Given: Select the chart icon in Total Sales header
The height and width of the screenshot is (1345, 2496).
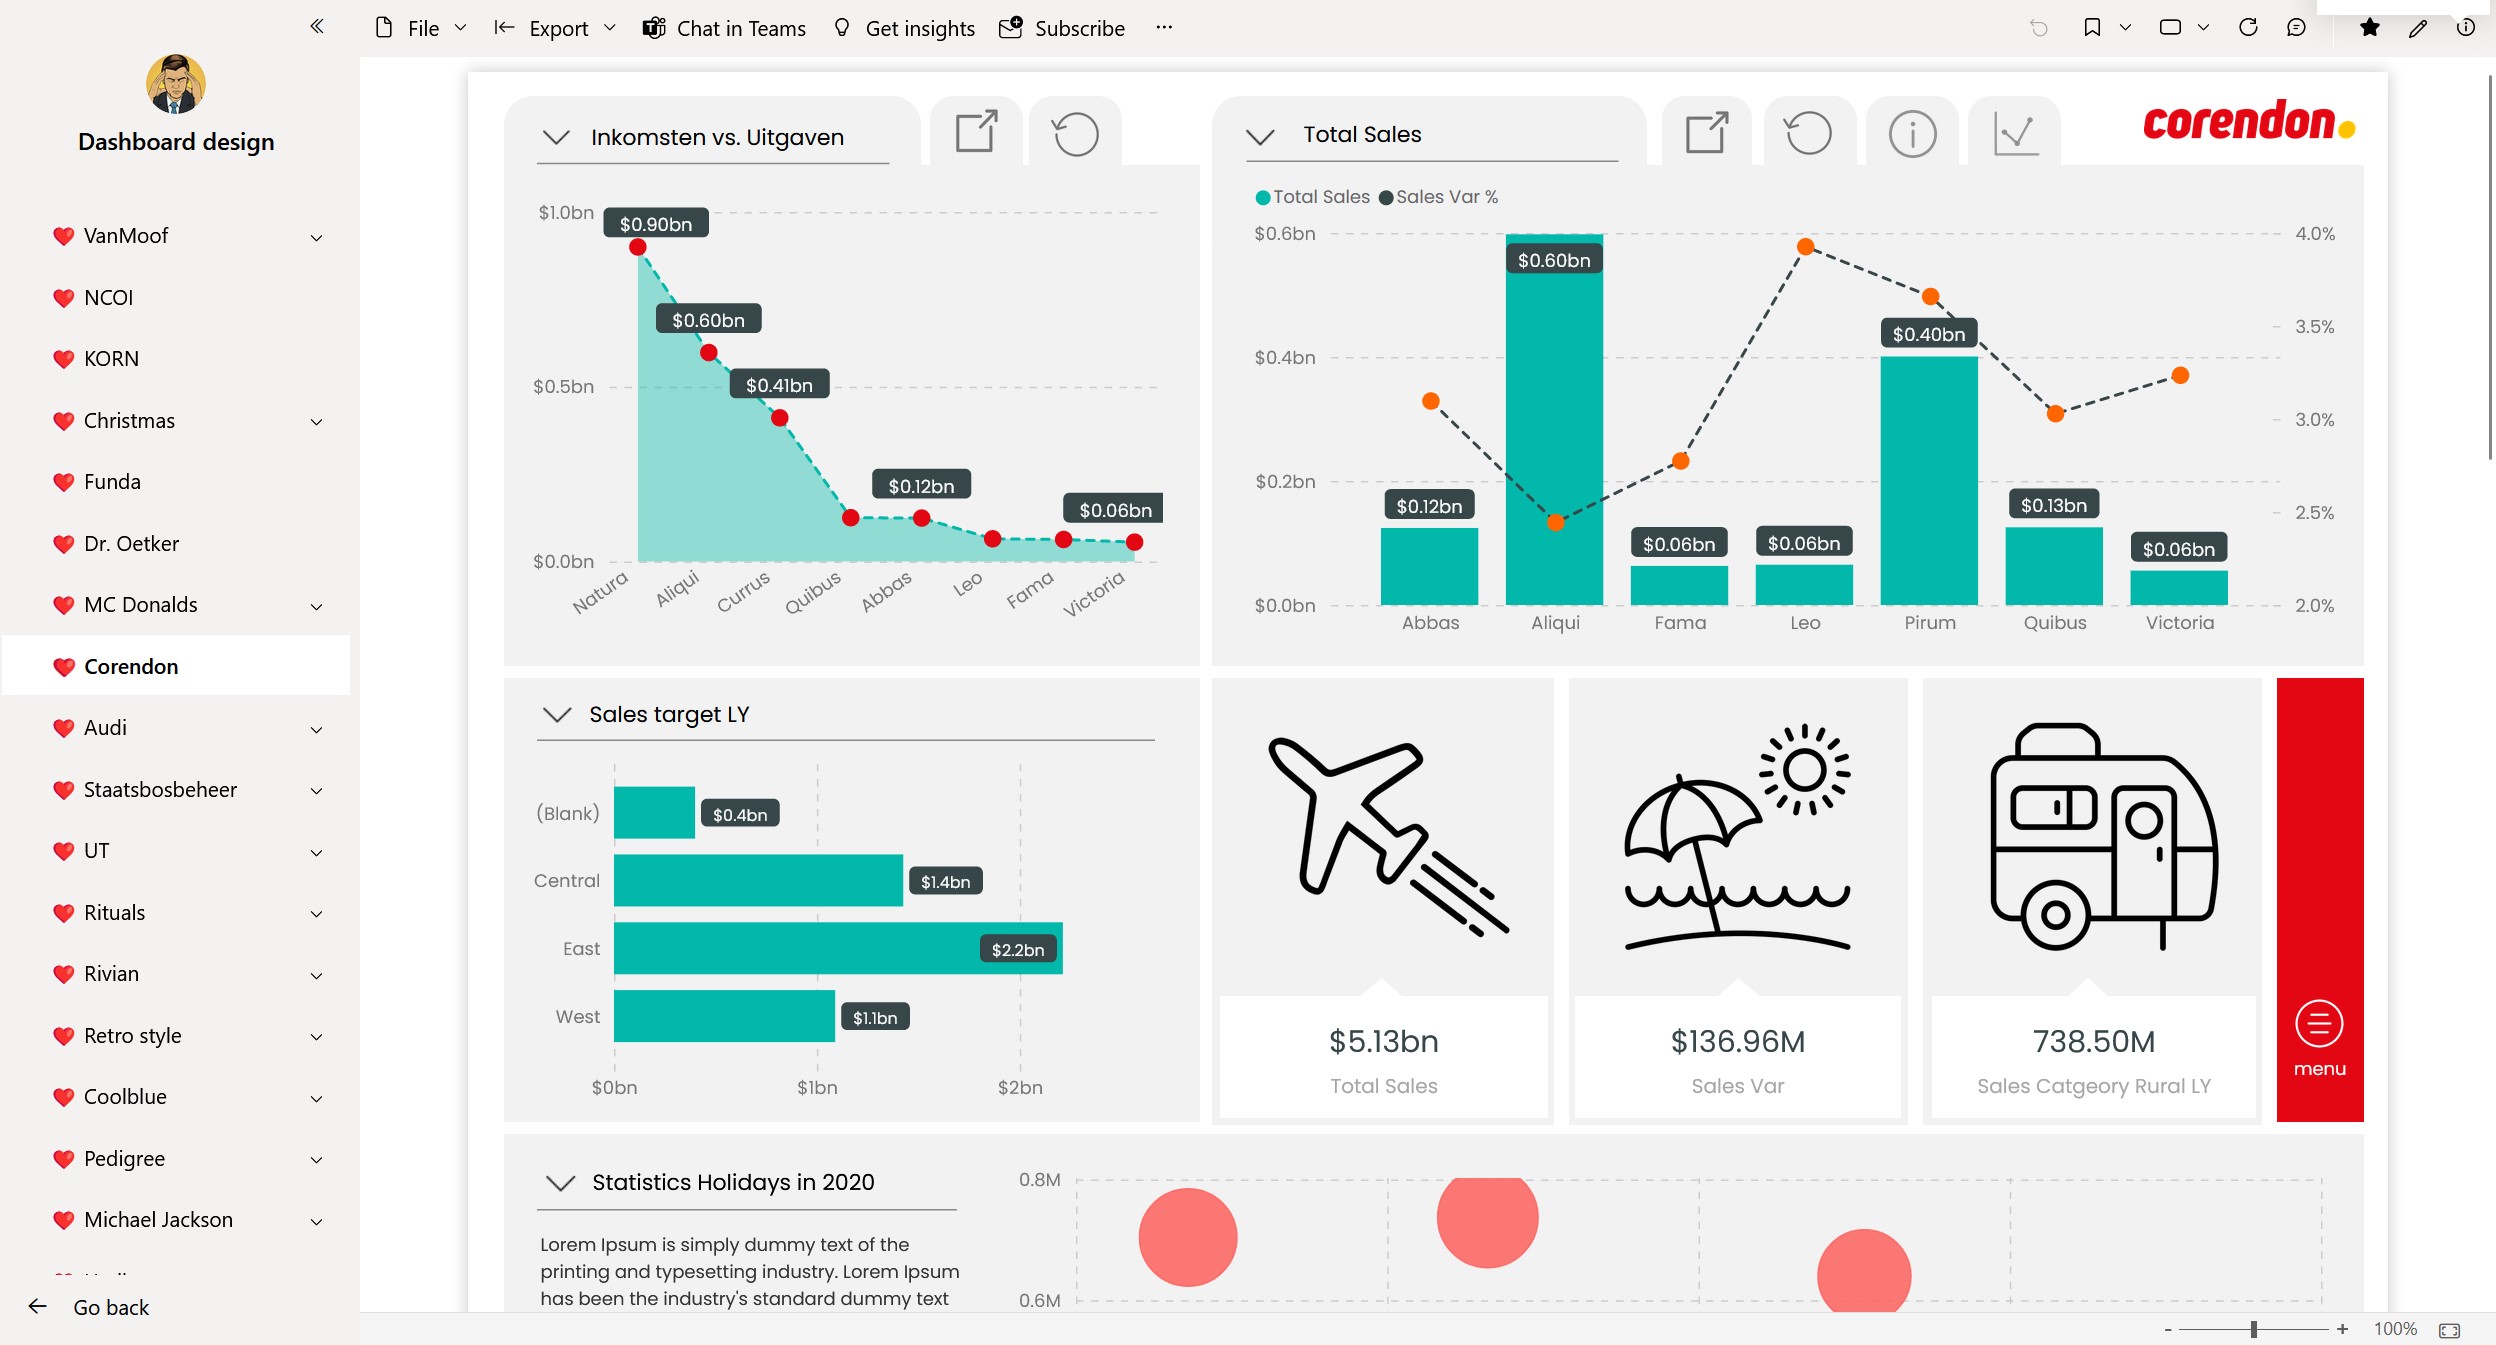Looking at the screenshot, I should (2015, 133).
